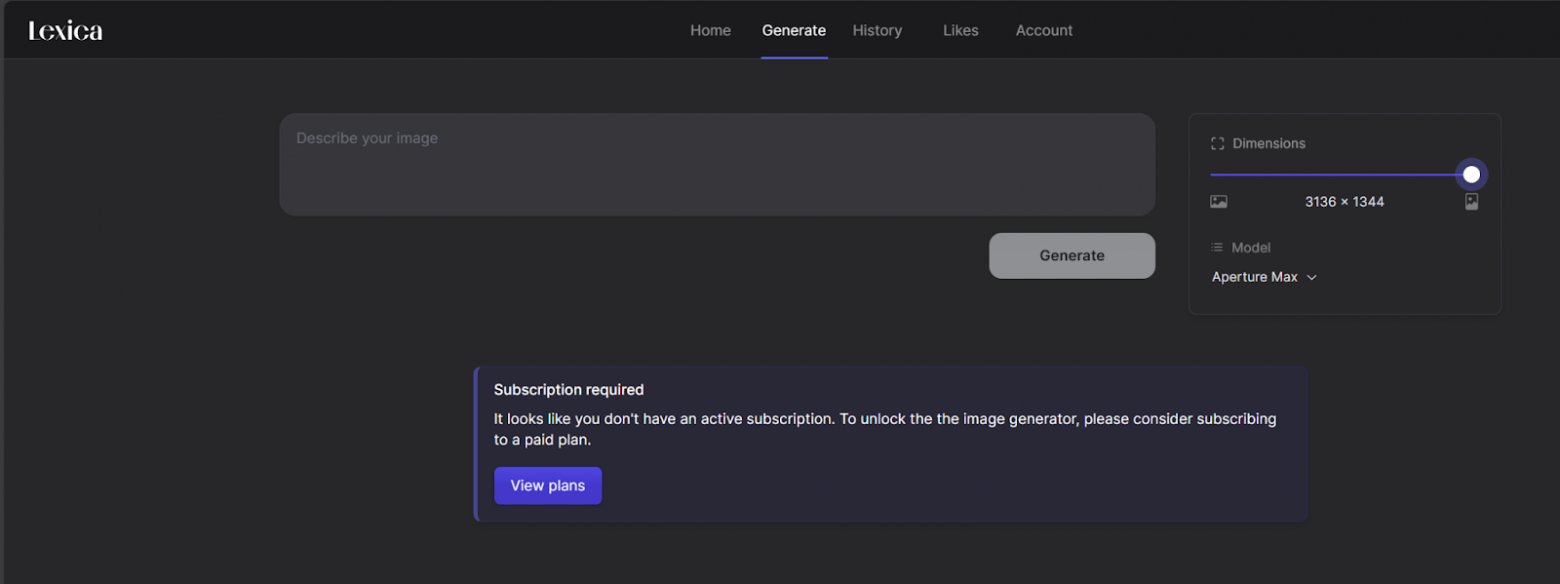The width and height of the screenshot is (1560, 584).
Task: Focus the 'Describe your image' text box
Action: (716, 164)
